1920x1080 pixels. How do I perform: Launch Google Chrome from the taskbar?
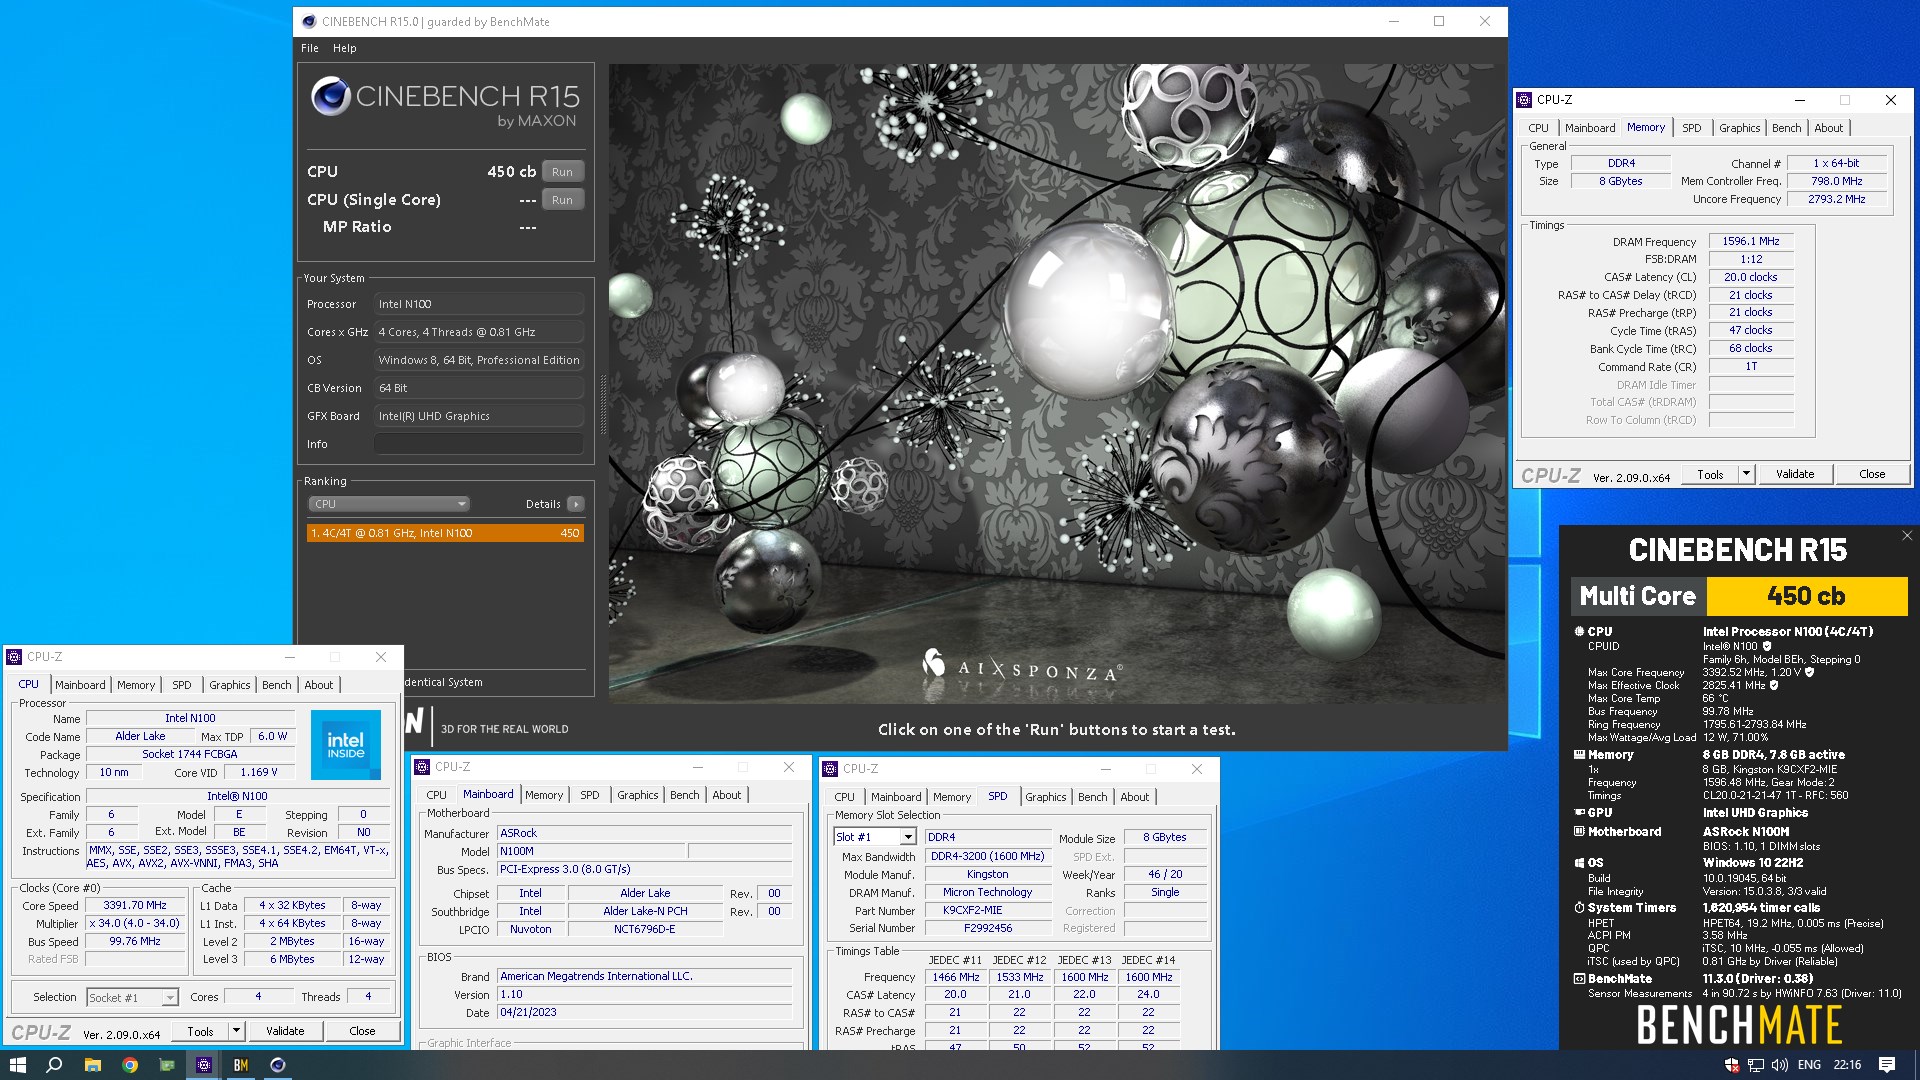coord(130,1065)
